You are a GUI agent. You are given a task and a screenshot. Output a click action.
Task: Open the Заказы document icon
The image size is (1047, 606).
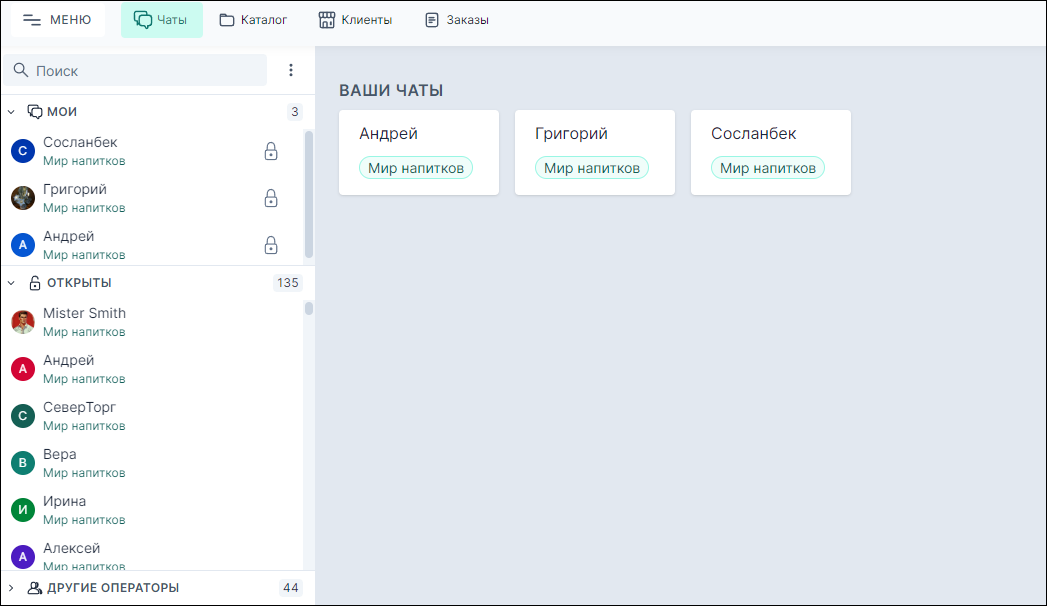coord(431,19)
